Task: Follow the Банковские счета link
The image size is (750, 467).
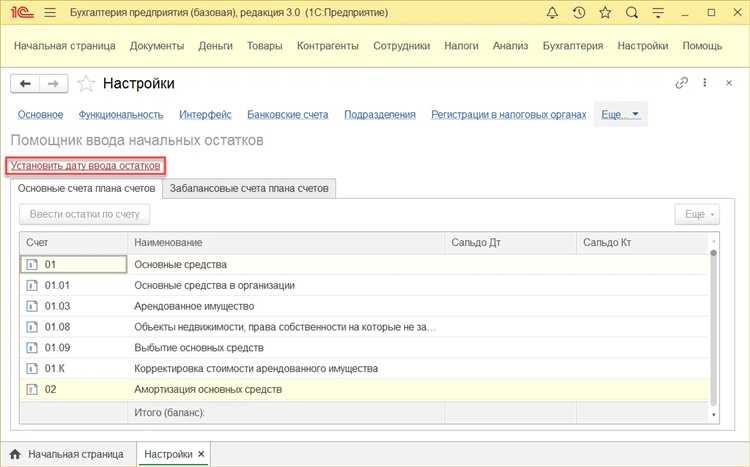Action: click(x=287, y=115)
